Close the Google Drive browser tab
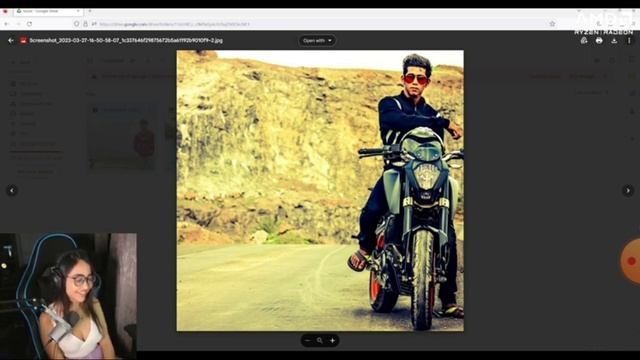 click(x=78, y=11)
